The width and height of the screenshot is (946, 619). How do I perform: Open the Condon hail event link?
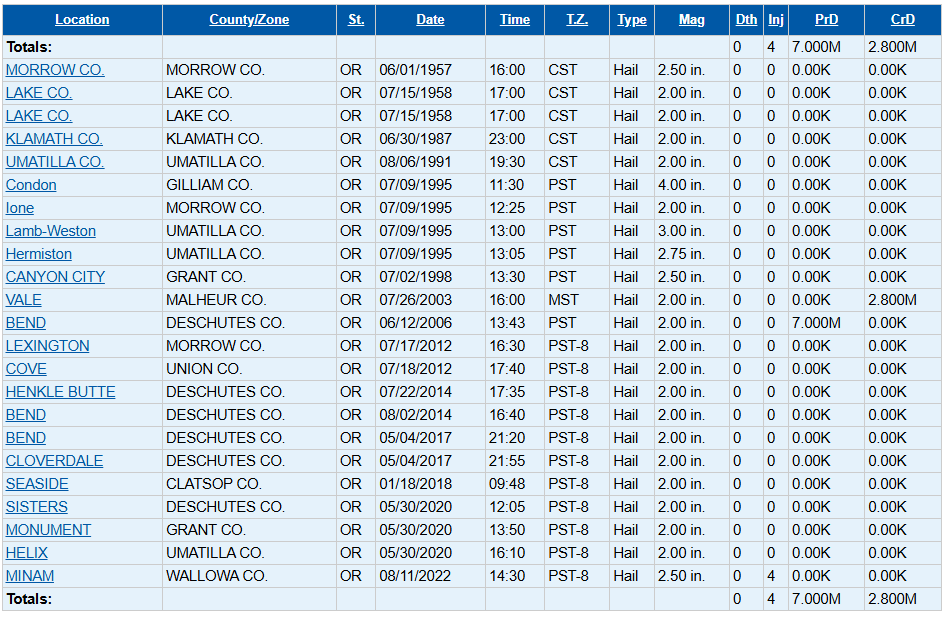point(31,185)
